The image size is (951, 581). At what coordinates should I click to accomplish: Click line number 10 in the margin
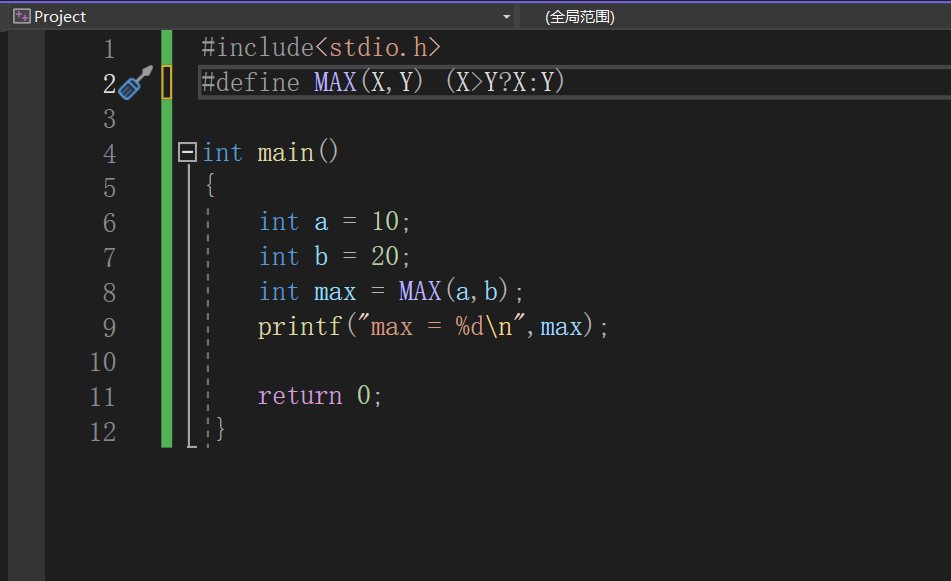[102, 362]
